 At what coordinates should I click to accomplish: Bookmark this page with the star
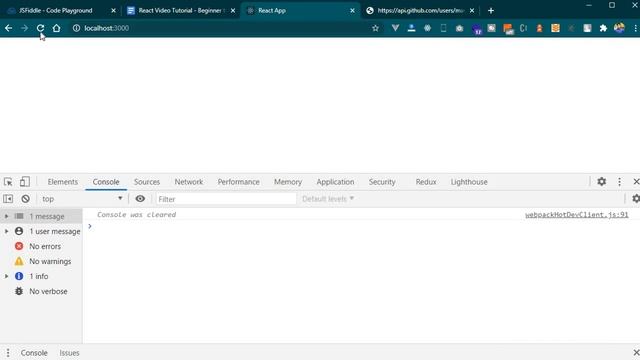(x=375, y=28)
